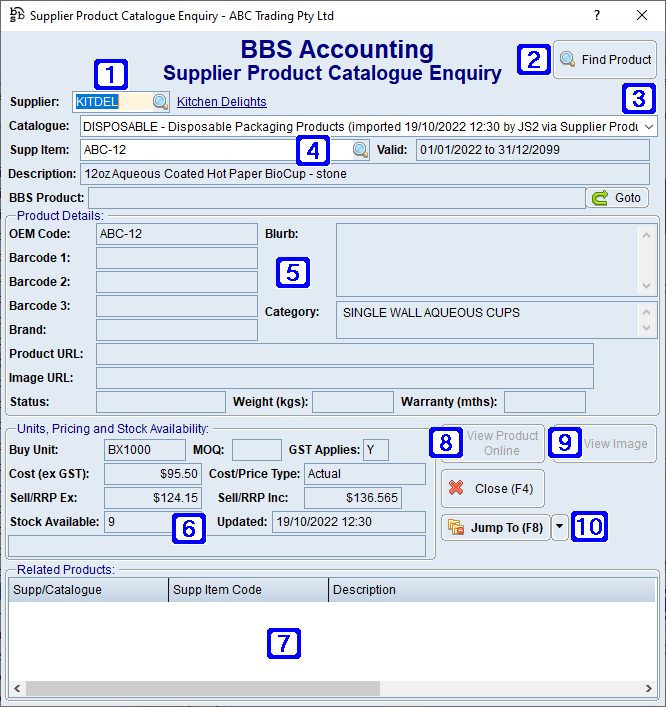Click the GST Applies field showing Y
Screen dimensions: 666x707
pos(376,450)
